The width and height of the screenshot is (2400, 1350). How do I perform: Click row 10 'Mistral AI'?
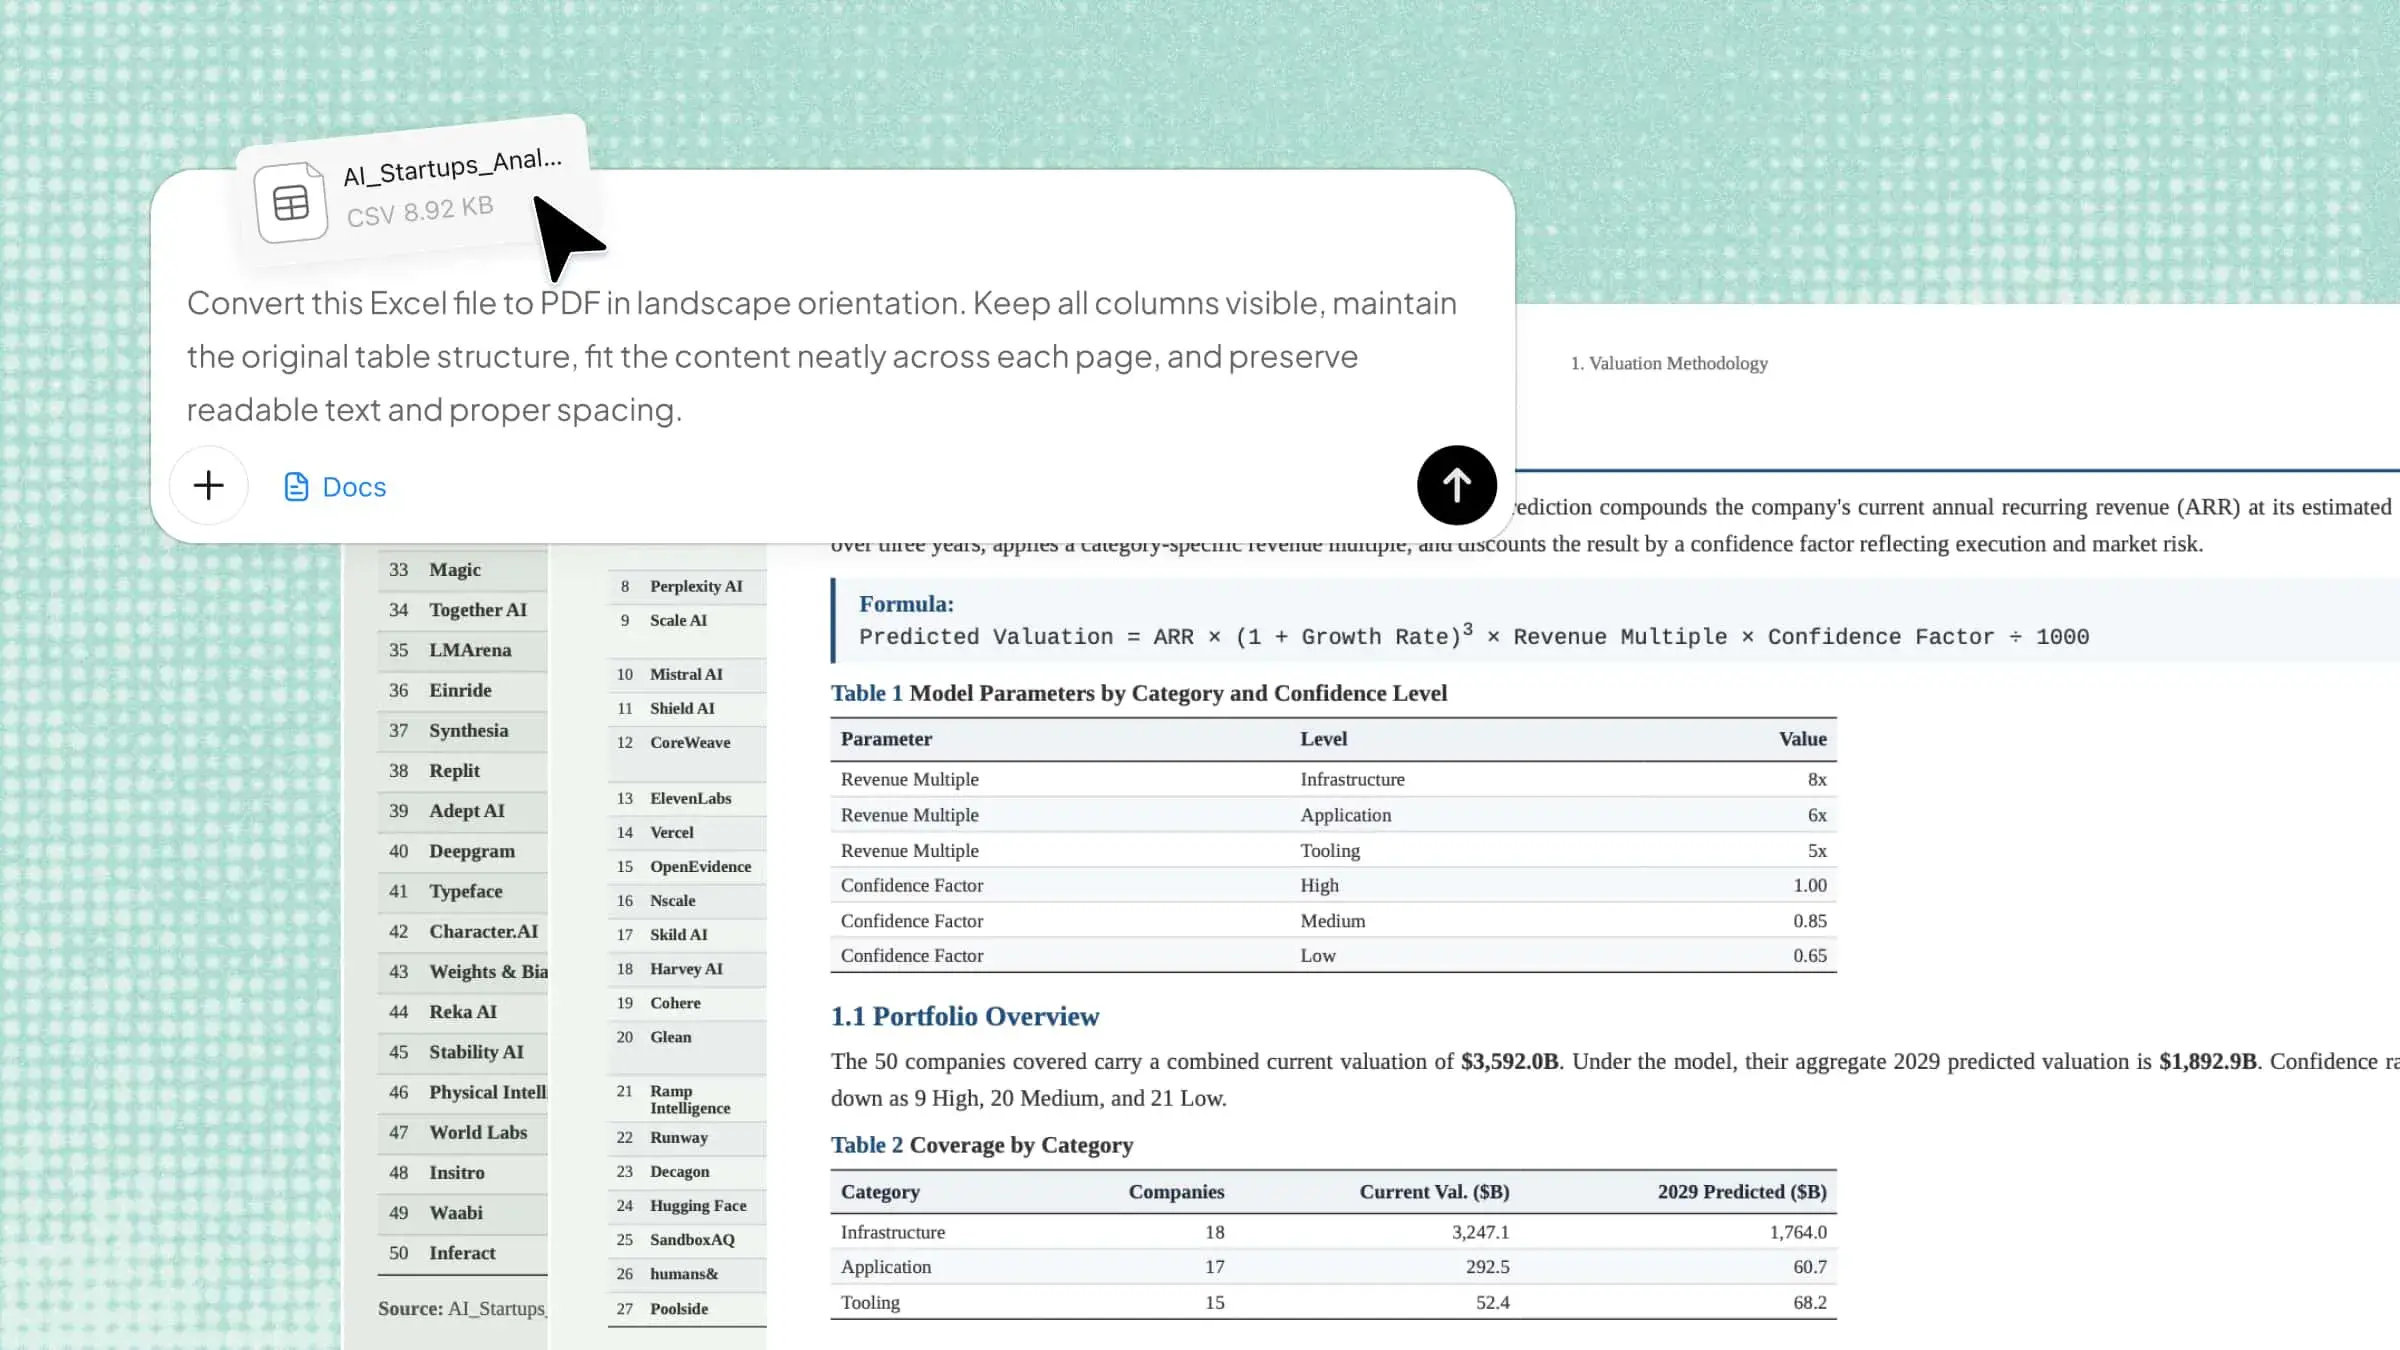(x=687, y=675)
